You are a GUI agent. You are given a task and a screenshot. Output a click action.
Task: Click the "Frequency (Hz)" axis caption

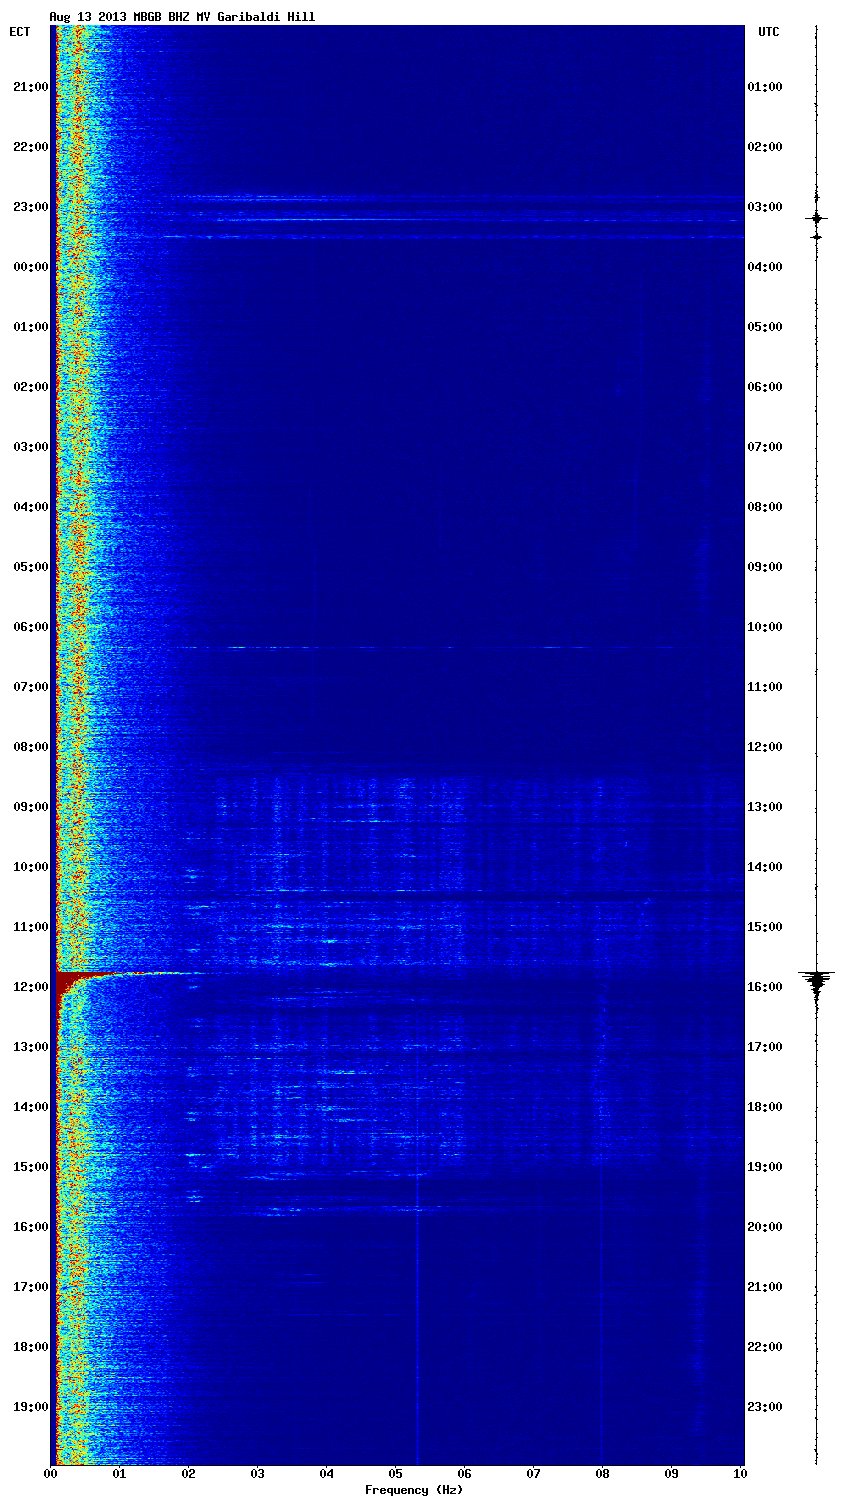(414, 1490)
